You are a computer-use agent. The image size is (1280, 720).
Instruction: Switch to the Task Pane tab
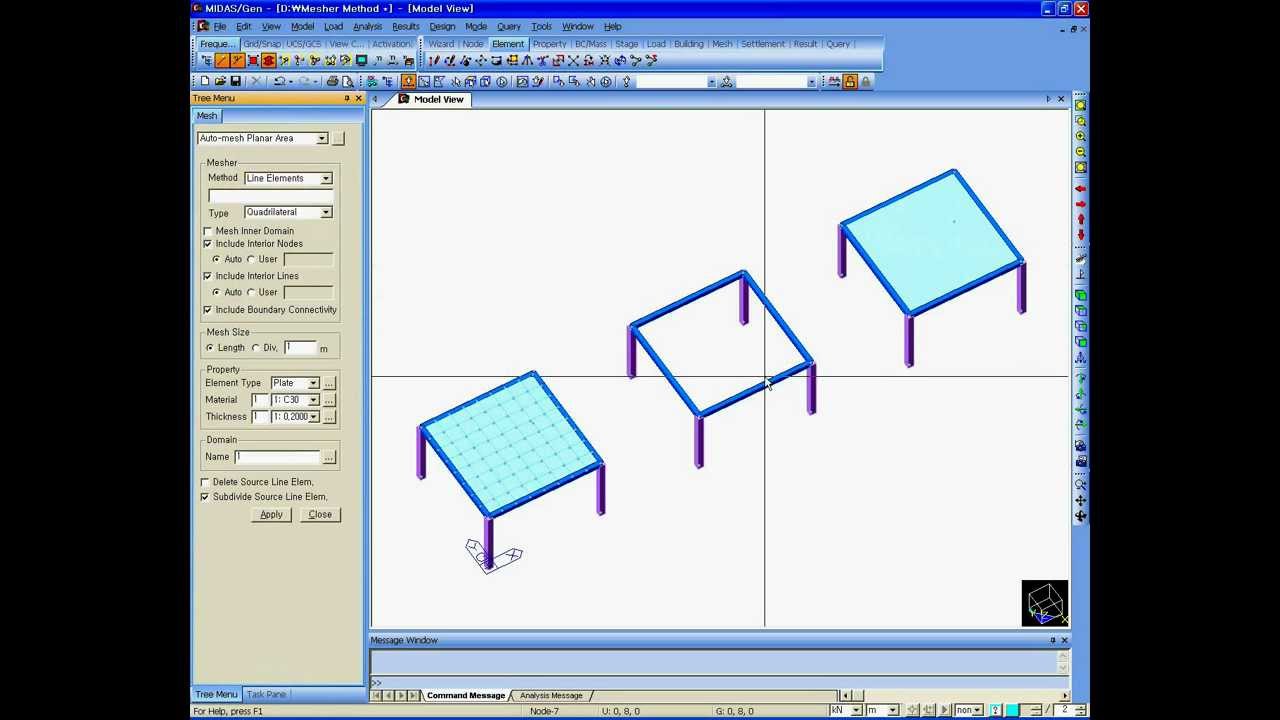click(x=266, y=694)
